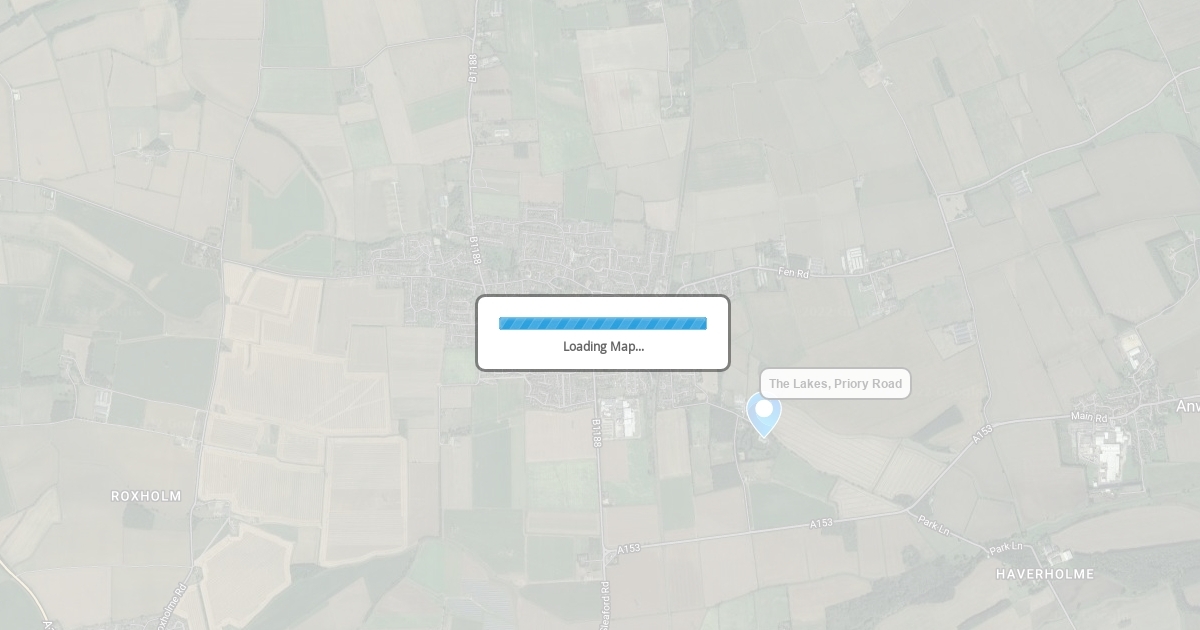Click the white loading dialog panel border

coord(603,333)
